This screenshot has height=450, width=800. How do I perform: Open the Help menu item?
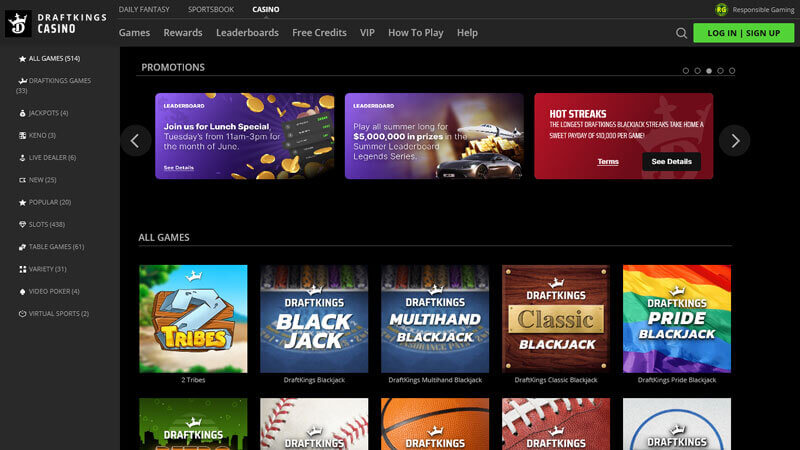(x=467, y=33)
